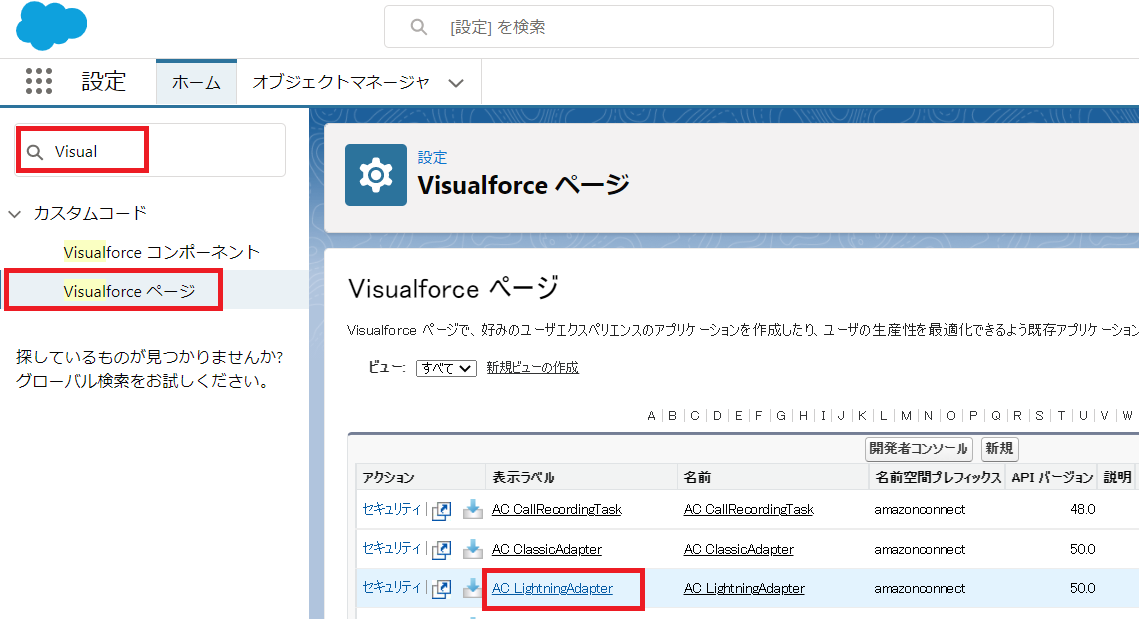Image resolution: width=1139 pixels, height=619 pixels.
Task: Filter list by letter D
Action: [x=717, y=416]
